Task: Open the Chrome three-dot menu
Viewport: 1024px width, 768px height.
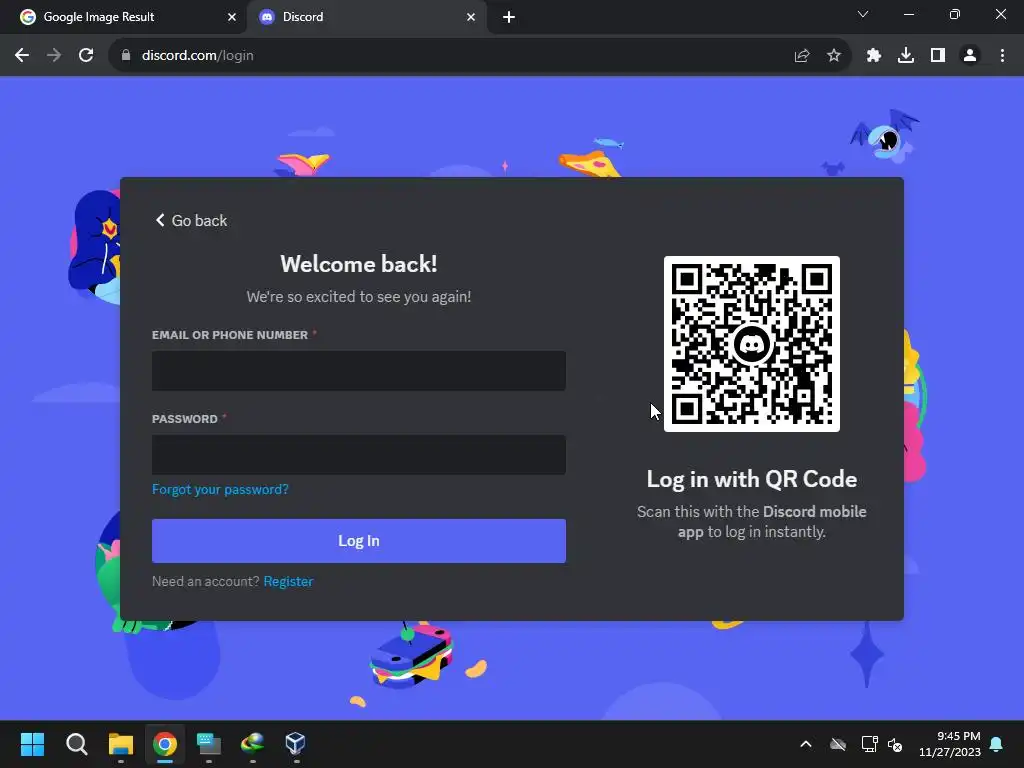Action: (x=1002, y=56)
